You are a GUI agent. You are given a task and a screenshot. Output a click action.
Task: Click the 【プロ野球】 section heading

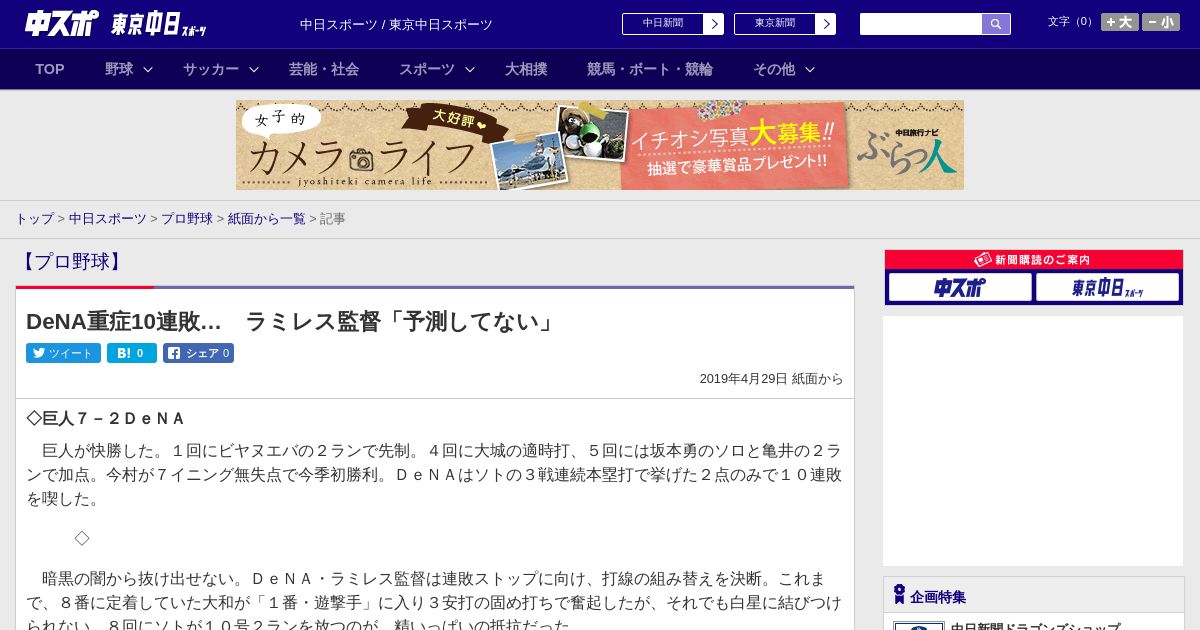[x=71, y=262]
